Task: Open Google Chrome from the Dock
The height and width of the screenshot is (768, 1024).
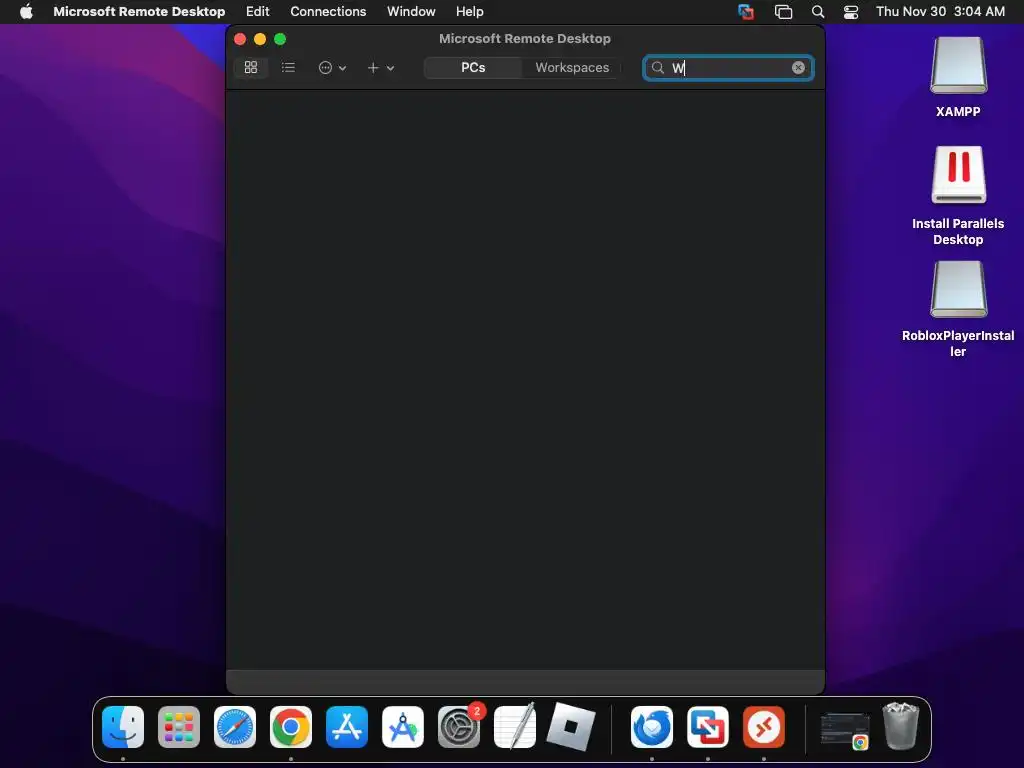Action: 291,727
